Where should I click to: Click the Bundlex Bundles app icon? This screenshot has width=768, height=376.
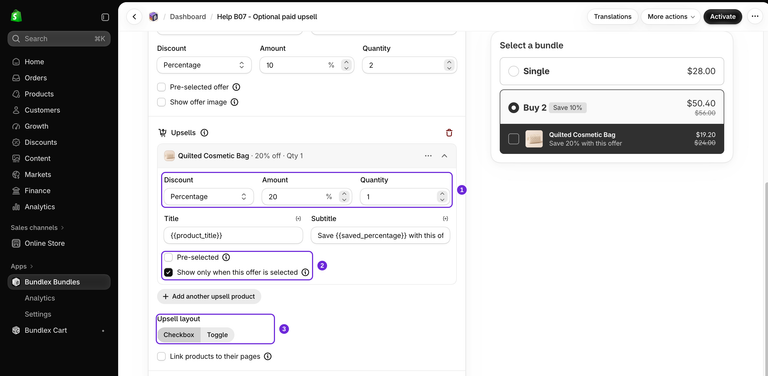coord(16,282)
